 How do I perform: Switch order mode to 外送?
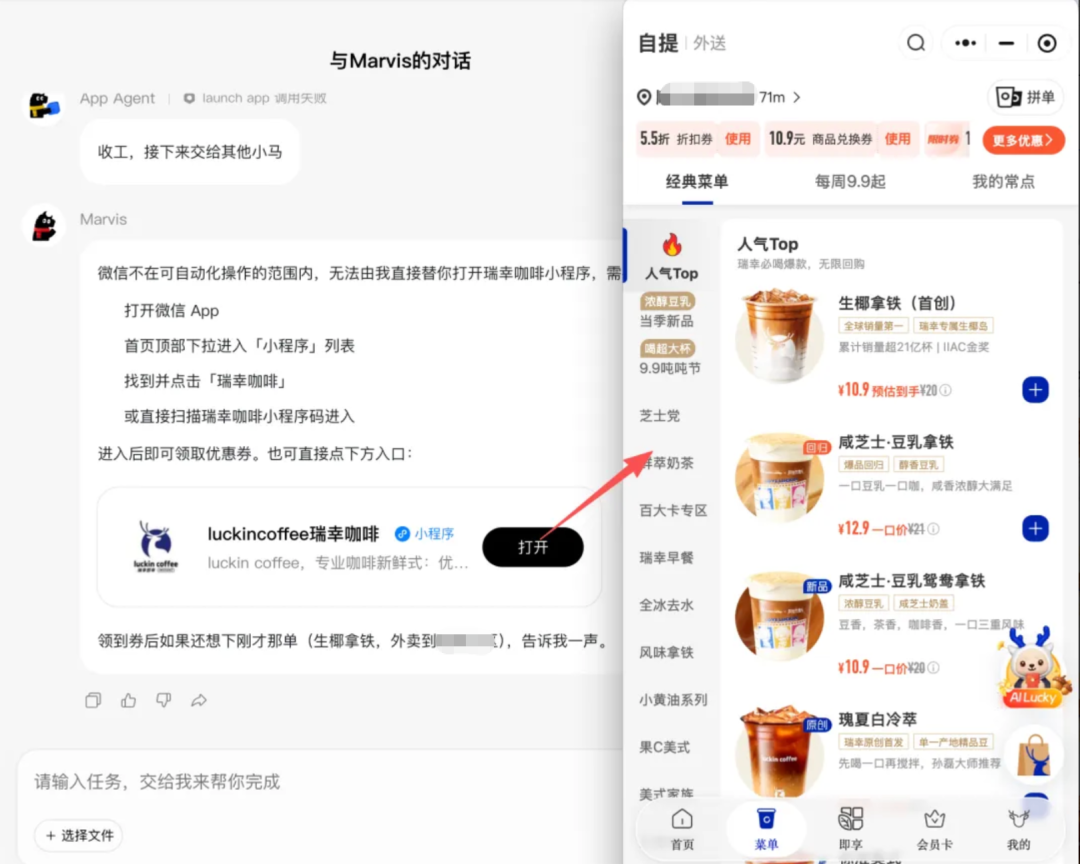709,43
